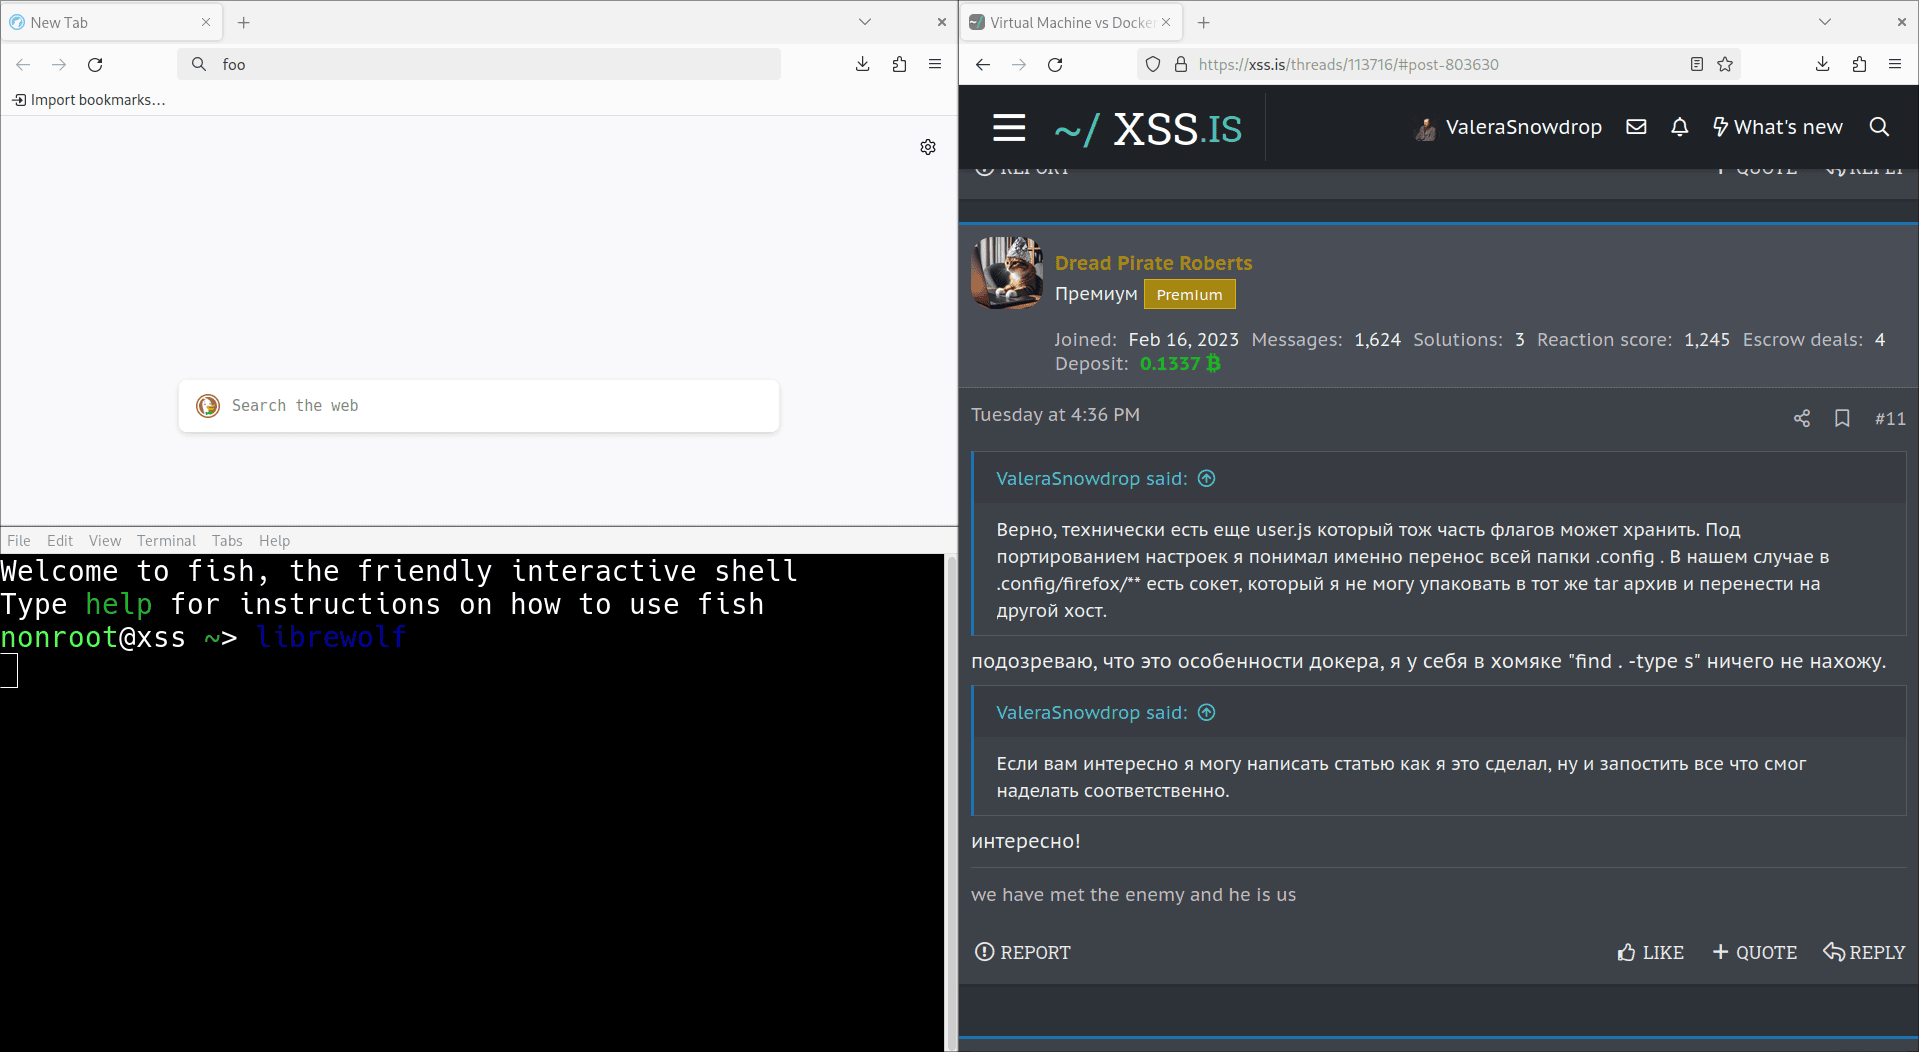Open the terminal File menu
Viewport: 1919px width, 1052px height.
[x=19, y=541]
